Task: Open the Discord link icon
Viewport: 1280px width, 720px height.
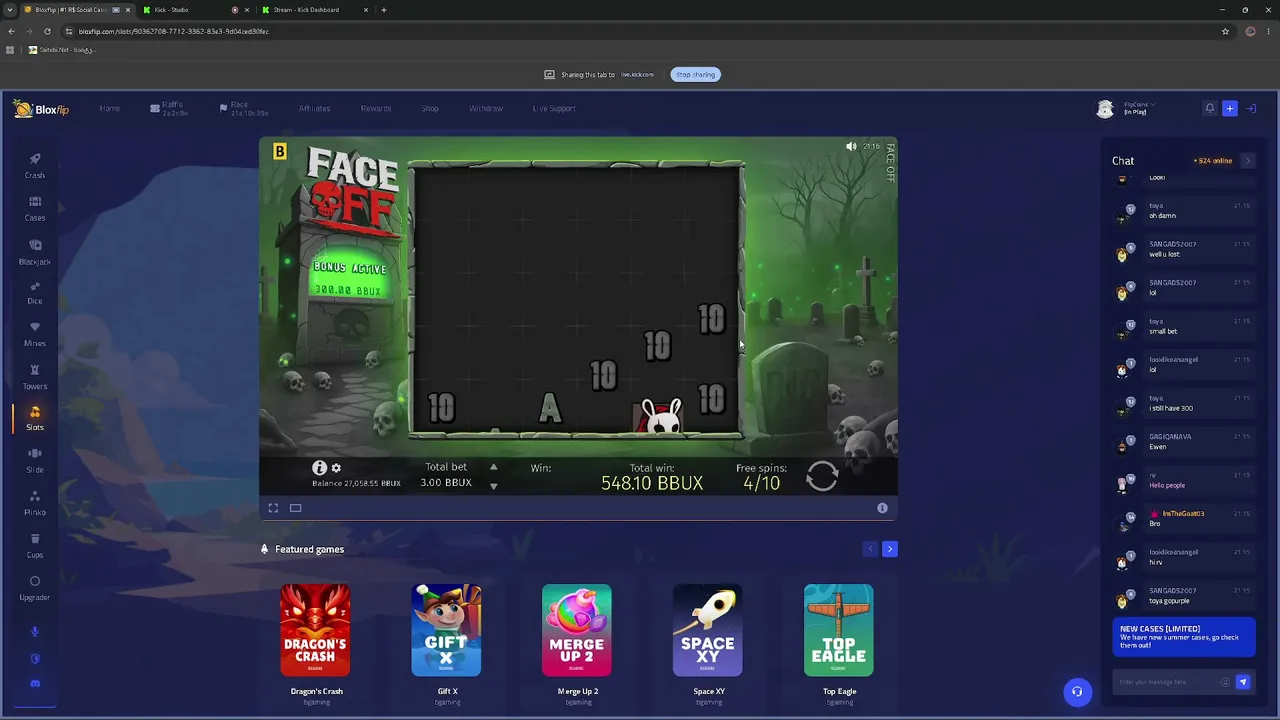Action: [x=35, y=684]
